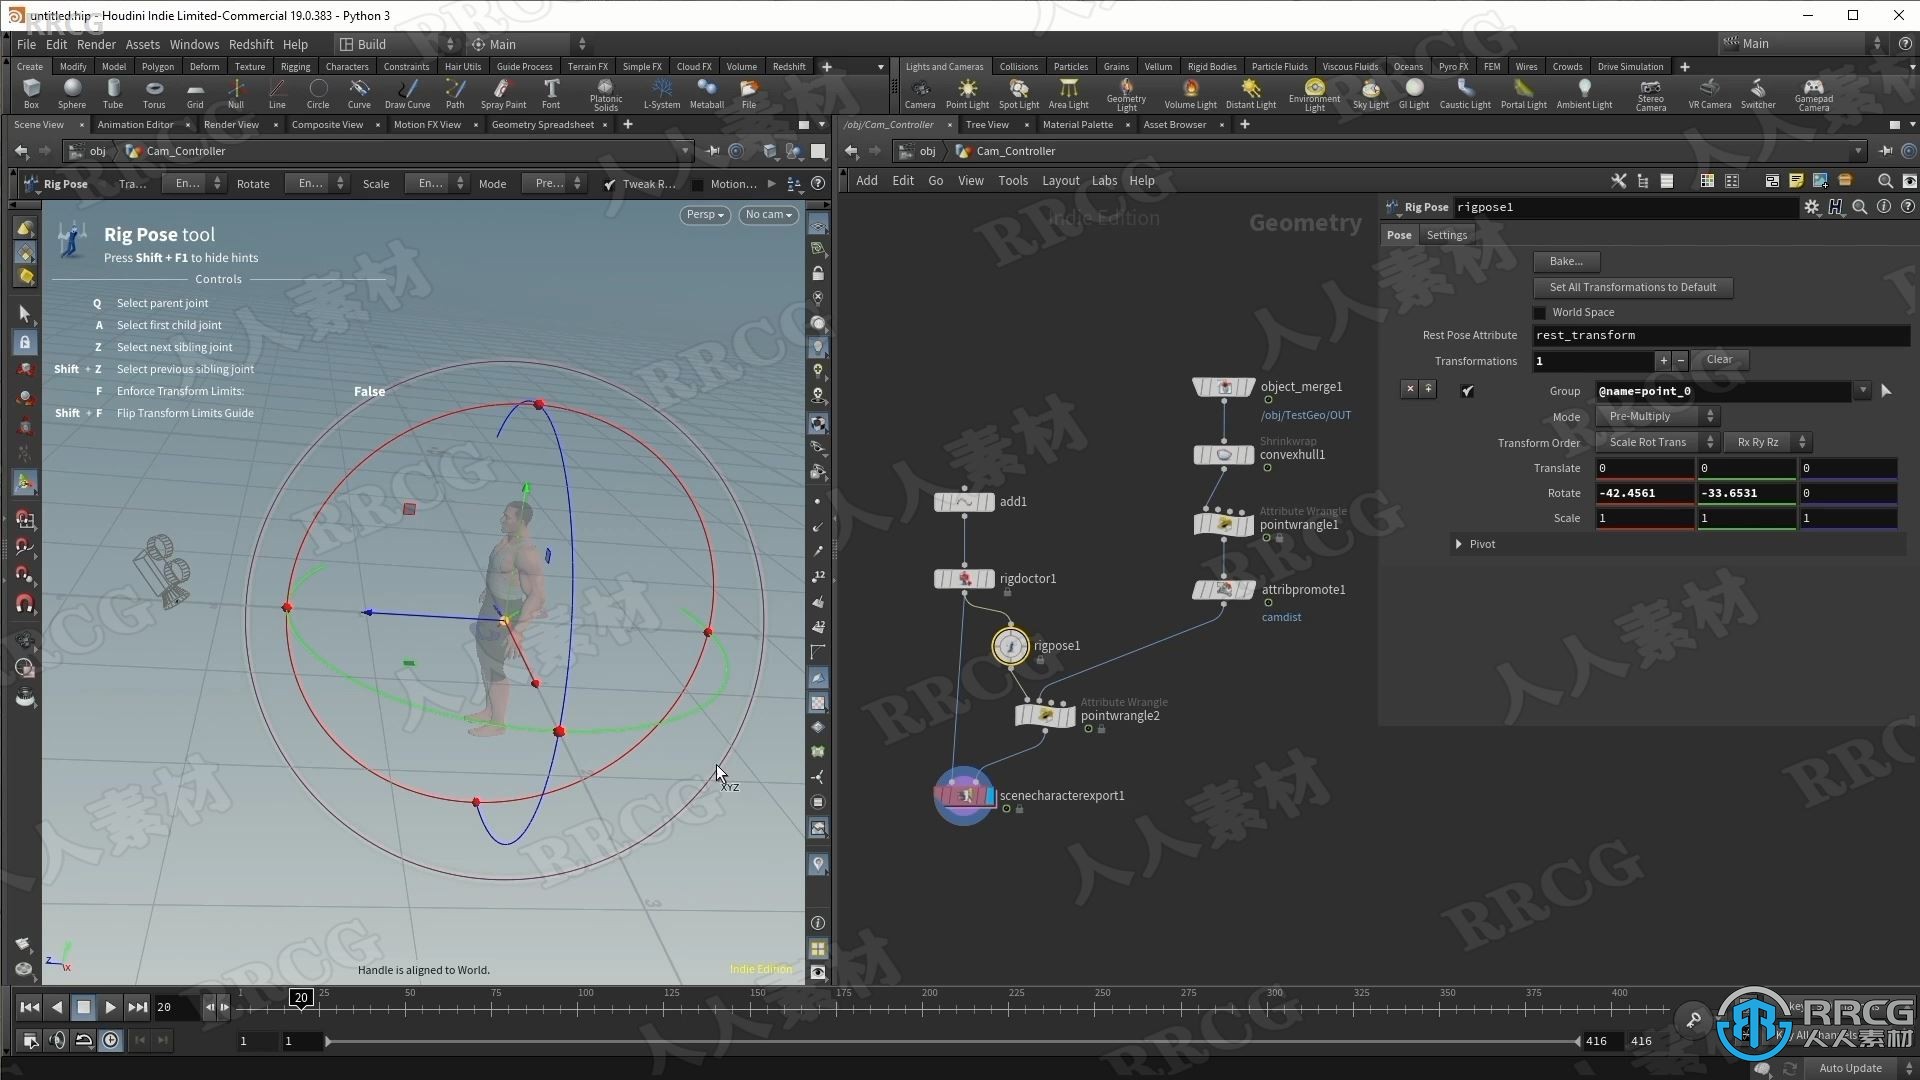
Task: Expand the Pivot section expander
Action: coord(1458,543)
